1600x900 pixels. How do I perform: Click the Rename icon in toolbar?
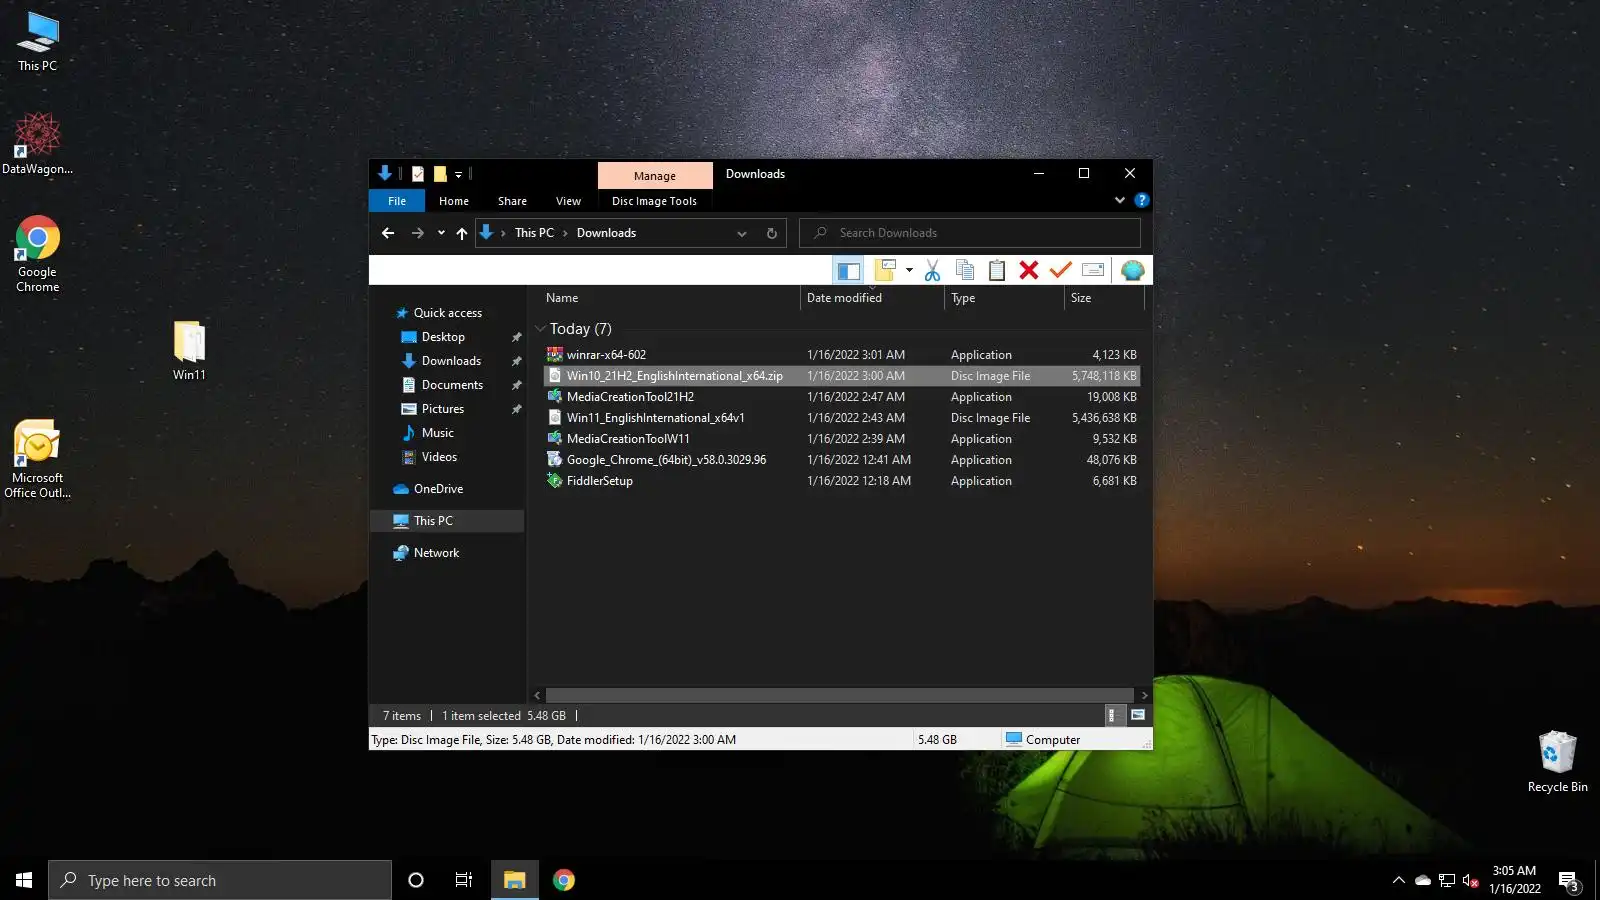[x=1093, y=270]
